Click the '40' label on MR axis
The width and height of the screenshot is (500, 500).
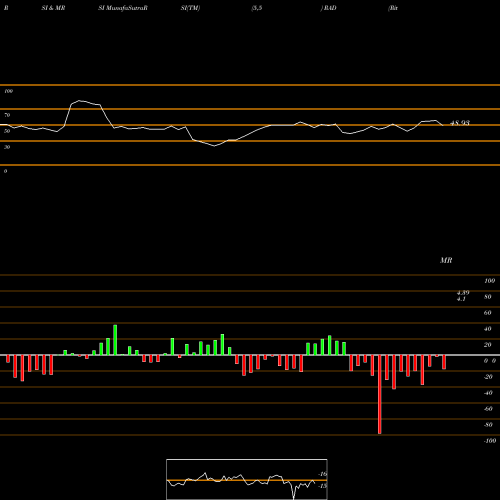click(487, 329)
